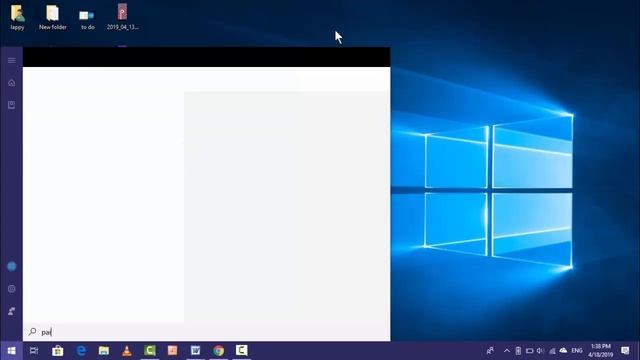
Task: Open the network status tray icon
Action: tap(552, 351)
